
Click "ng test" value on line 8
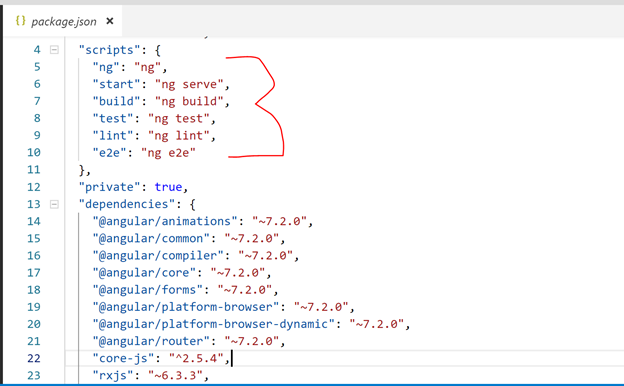[179, 119]
